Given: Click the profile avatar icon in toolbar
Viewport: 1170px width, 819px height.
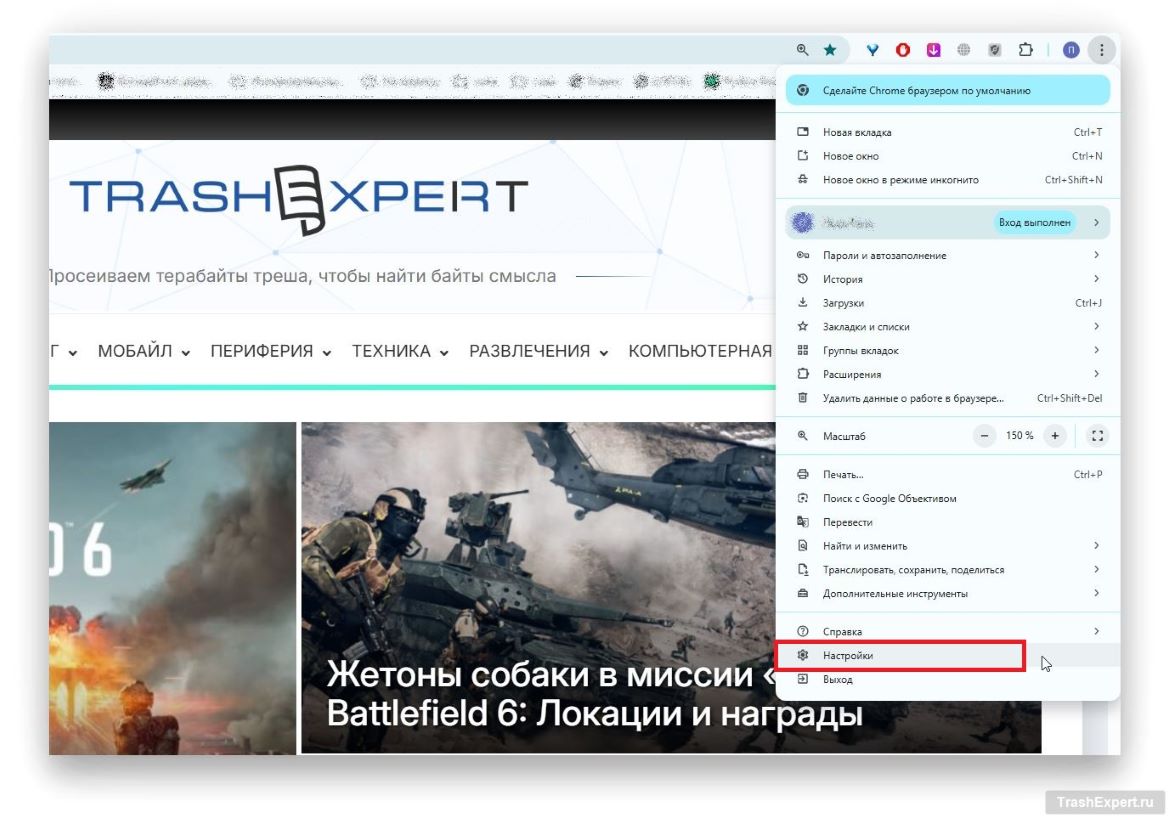Looking at the screenshot, I should [x=1071, y=50].
